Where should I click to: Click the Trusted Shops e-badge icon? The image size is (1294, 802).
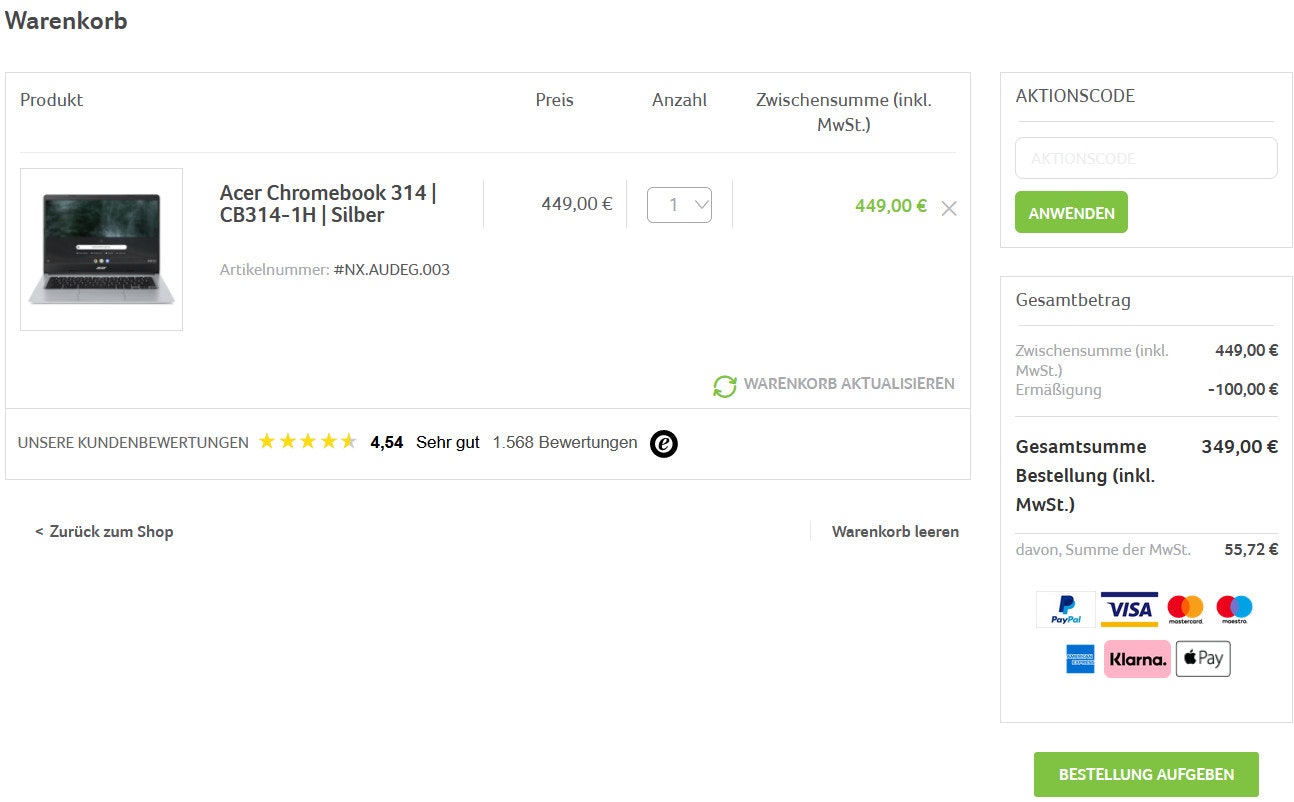click(x=664, y=443)
